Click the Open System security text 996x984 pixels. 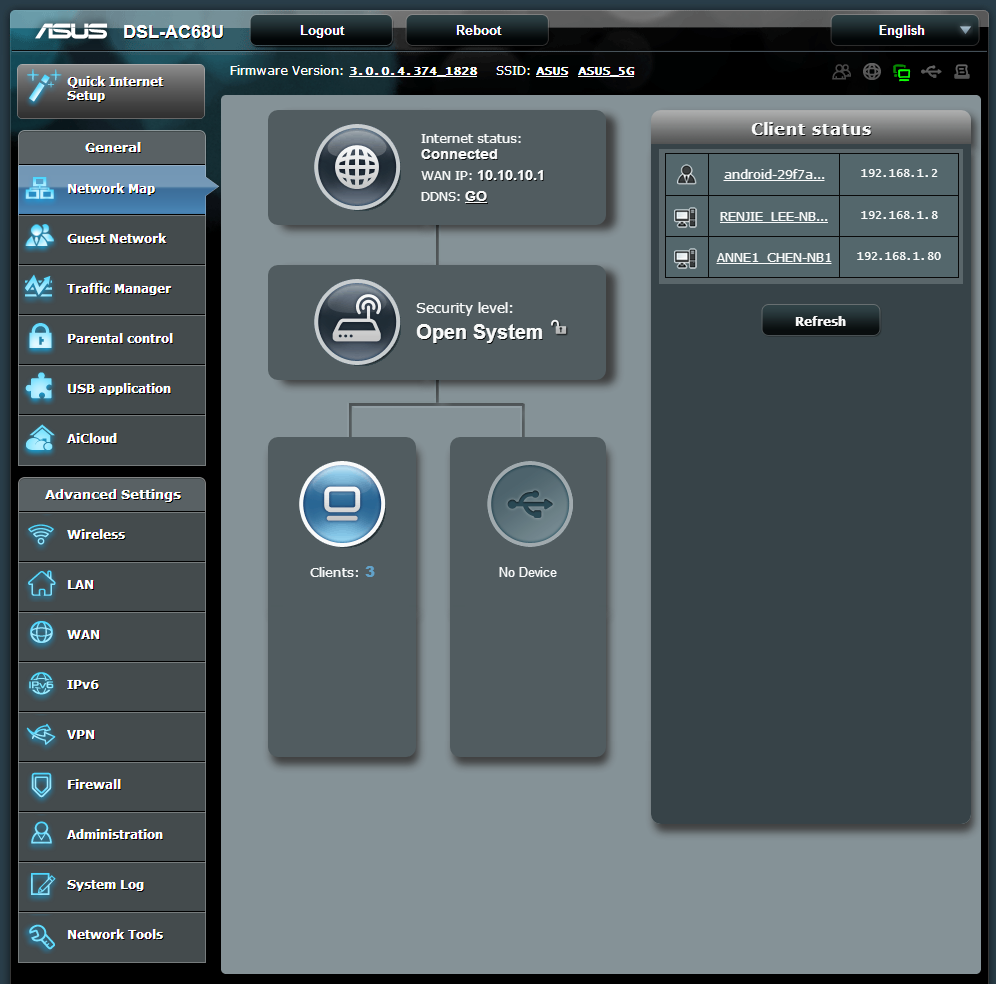[479, 332]
